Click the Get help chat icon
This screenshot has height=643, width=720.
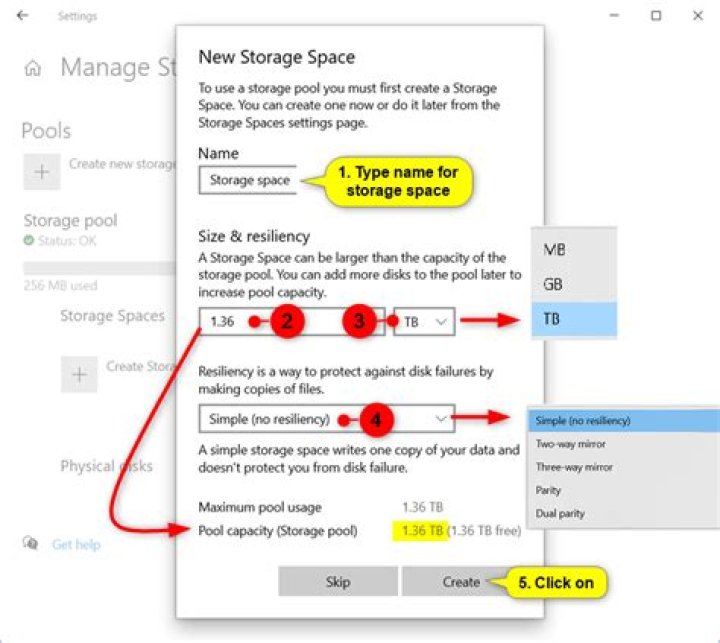31,544
